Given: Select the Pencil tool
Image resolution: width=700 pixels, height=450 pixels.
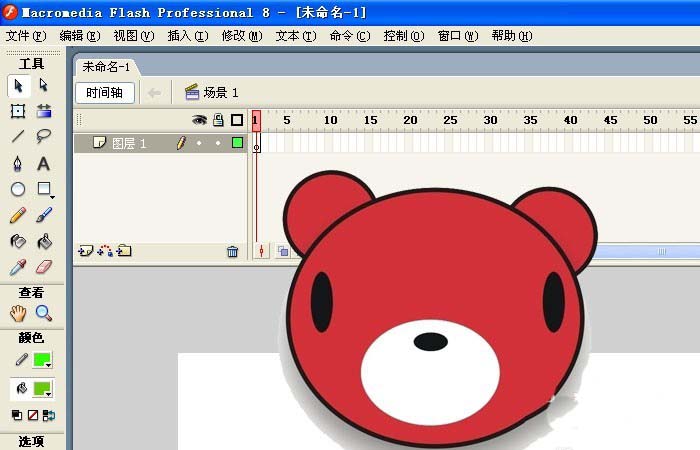Looking at the screenshot, I should pos(18,215).
